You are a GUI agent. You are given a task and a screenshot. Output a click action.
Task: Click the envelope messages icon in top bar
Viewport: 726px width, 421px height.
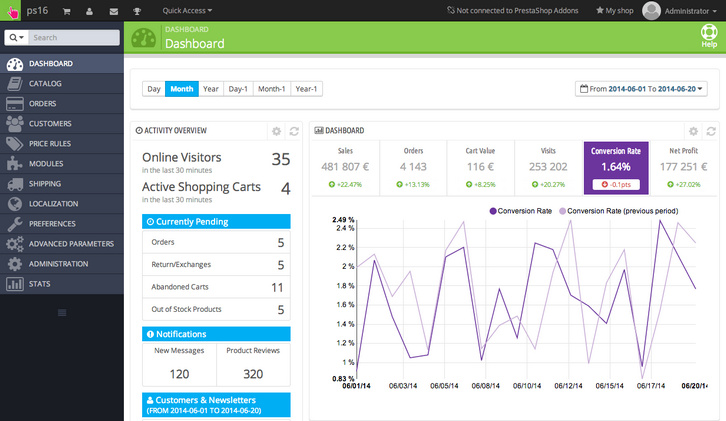pyautogui.click(x=113, y=10)
